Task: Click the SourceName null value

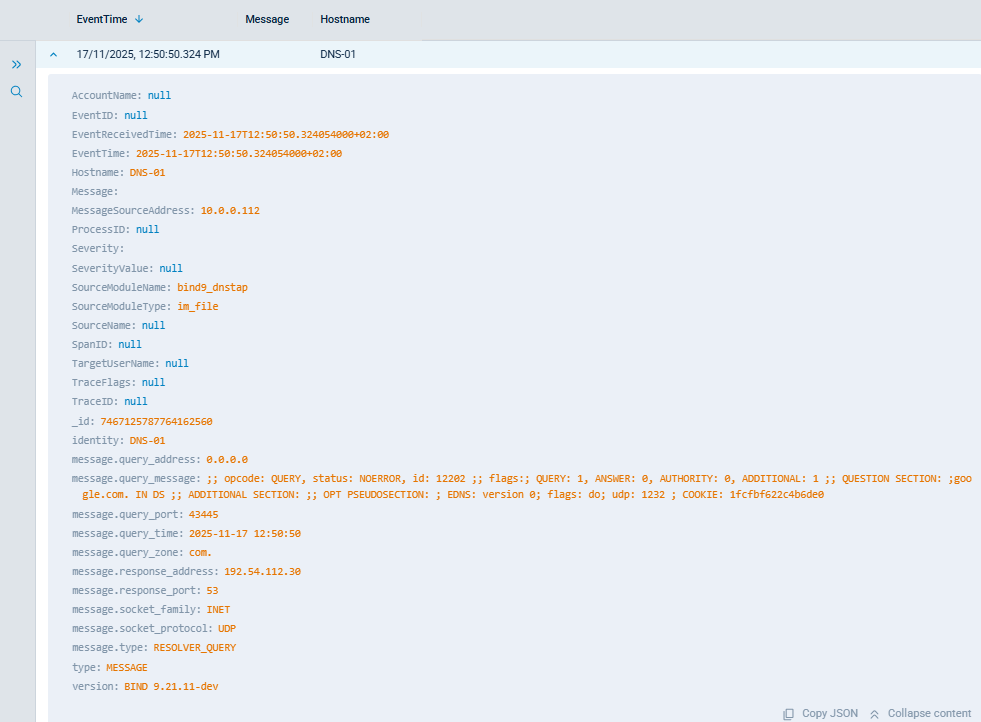Action: tap(153, 325)
